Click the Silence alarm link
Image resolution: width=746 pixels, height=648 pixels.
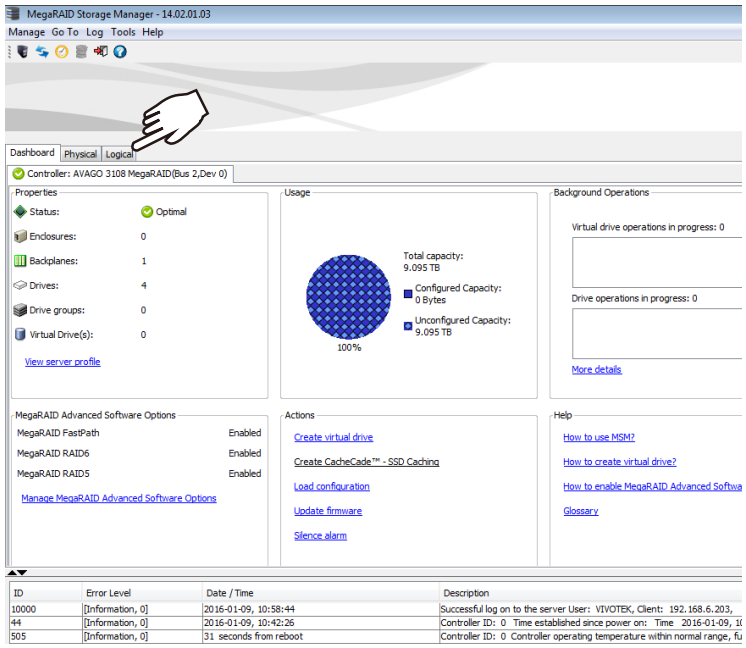click(320, 536)
